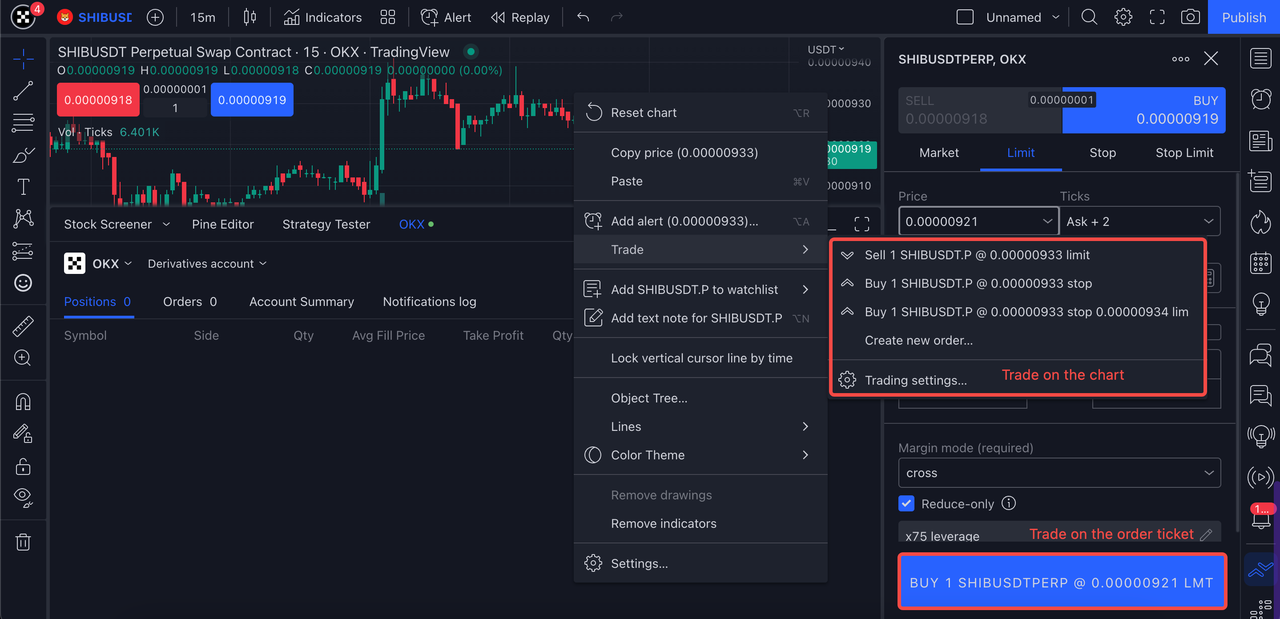Open the 'Ask + 2' ticks dropdown
Viewport: 1280px width, 619px height.
pyautogui.click(x=1141, y=220)
